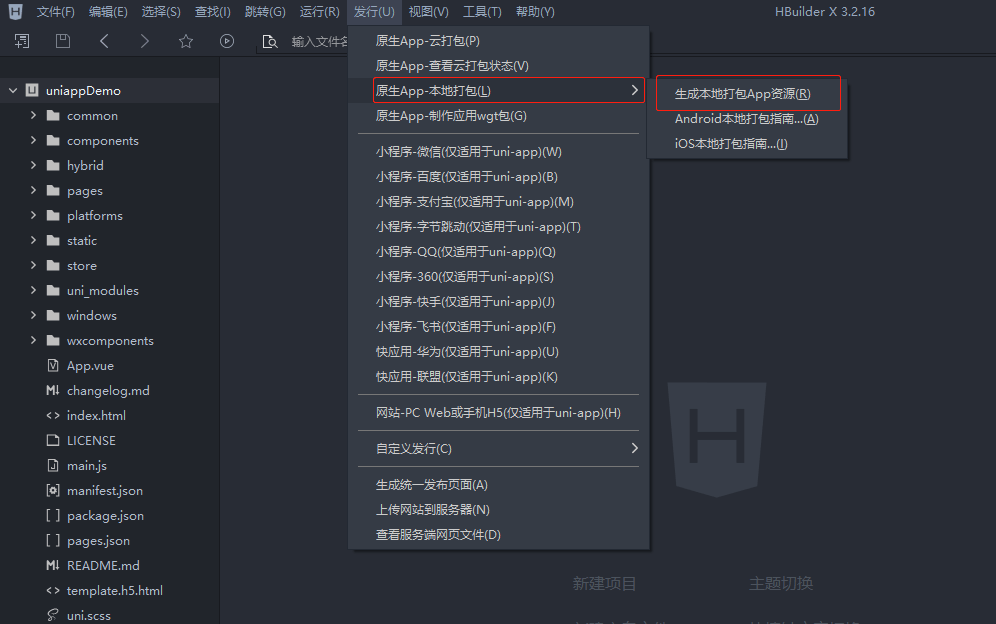The image size is (996, 624).
Task: Open the 帮助(Y) menu
Action: coord(535,11)
